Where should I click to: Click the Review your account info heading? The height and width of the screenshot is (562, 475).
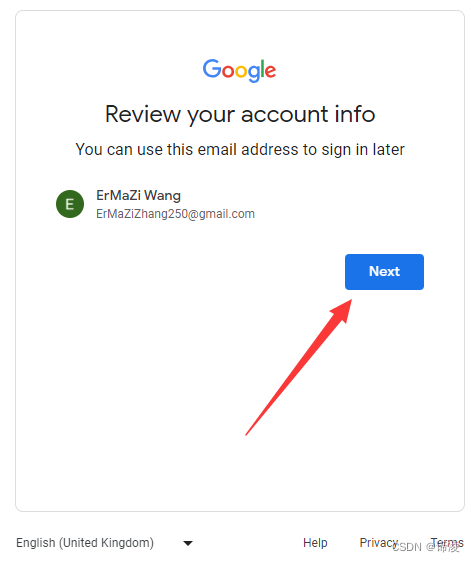coord(240,114)
